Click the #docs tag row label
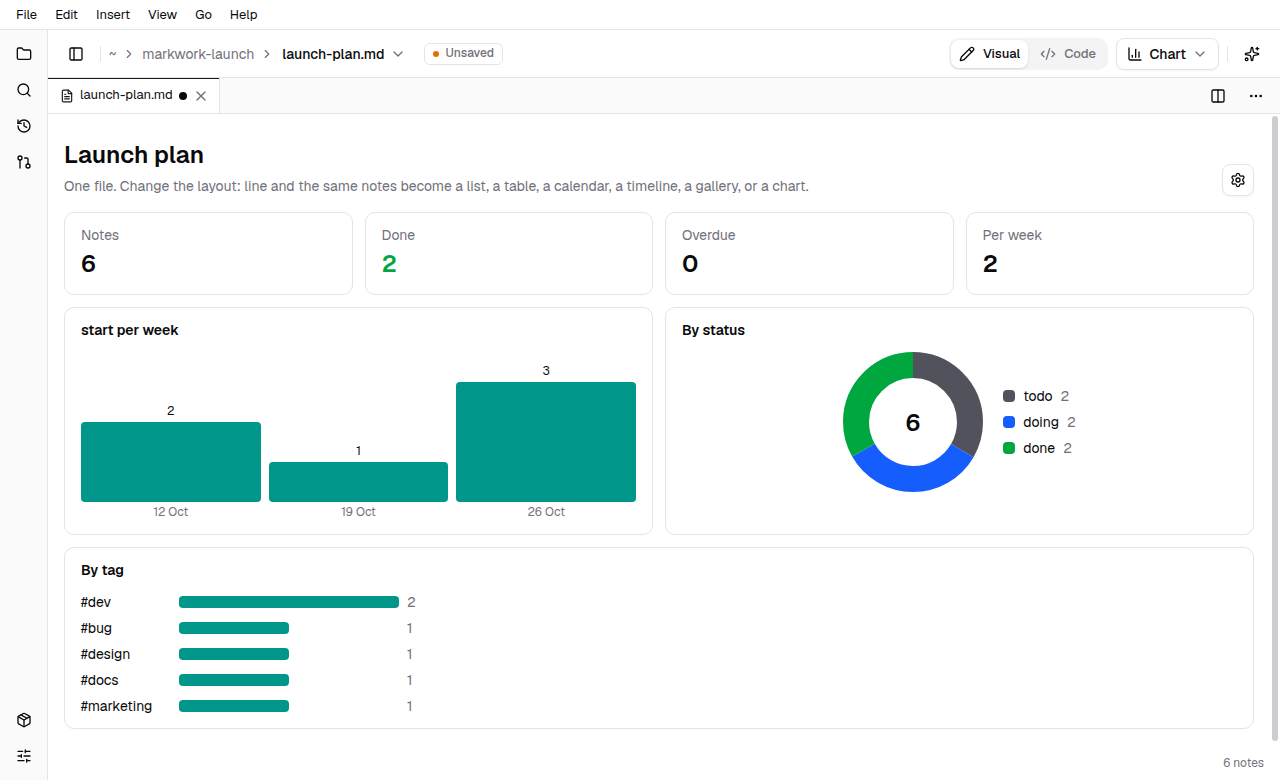The height and width of the screenshot is (780, 1280). [x=100, y=680]
